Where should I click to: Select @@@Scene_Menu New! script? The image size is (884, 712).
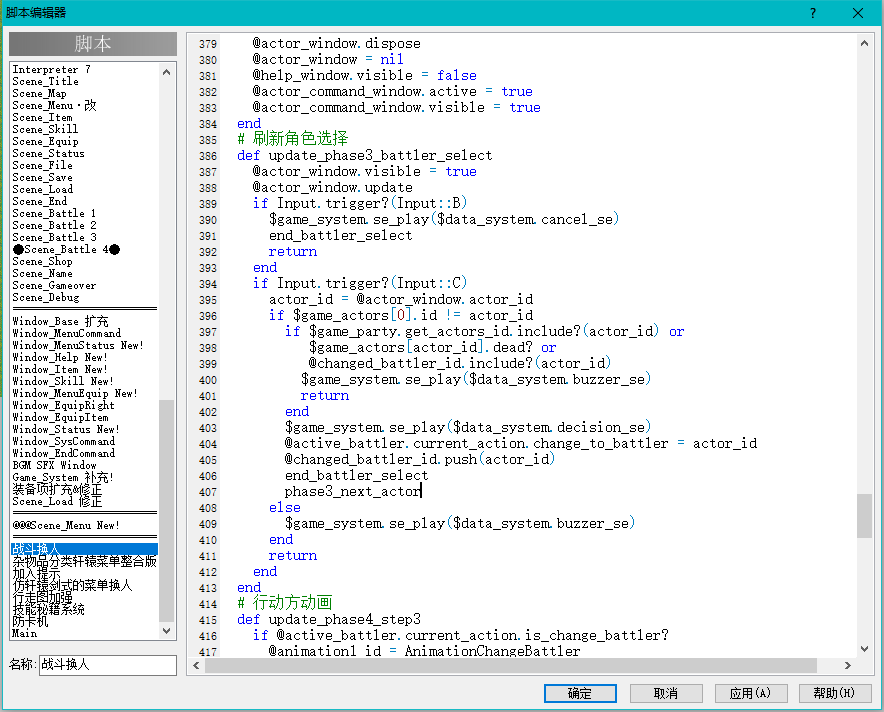(66, 525)
